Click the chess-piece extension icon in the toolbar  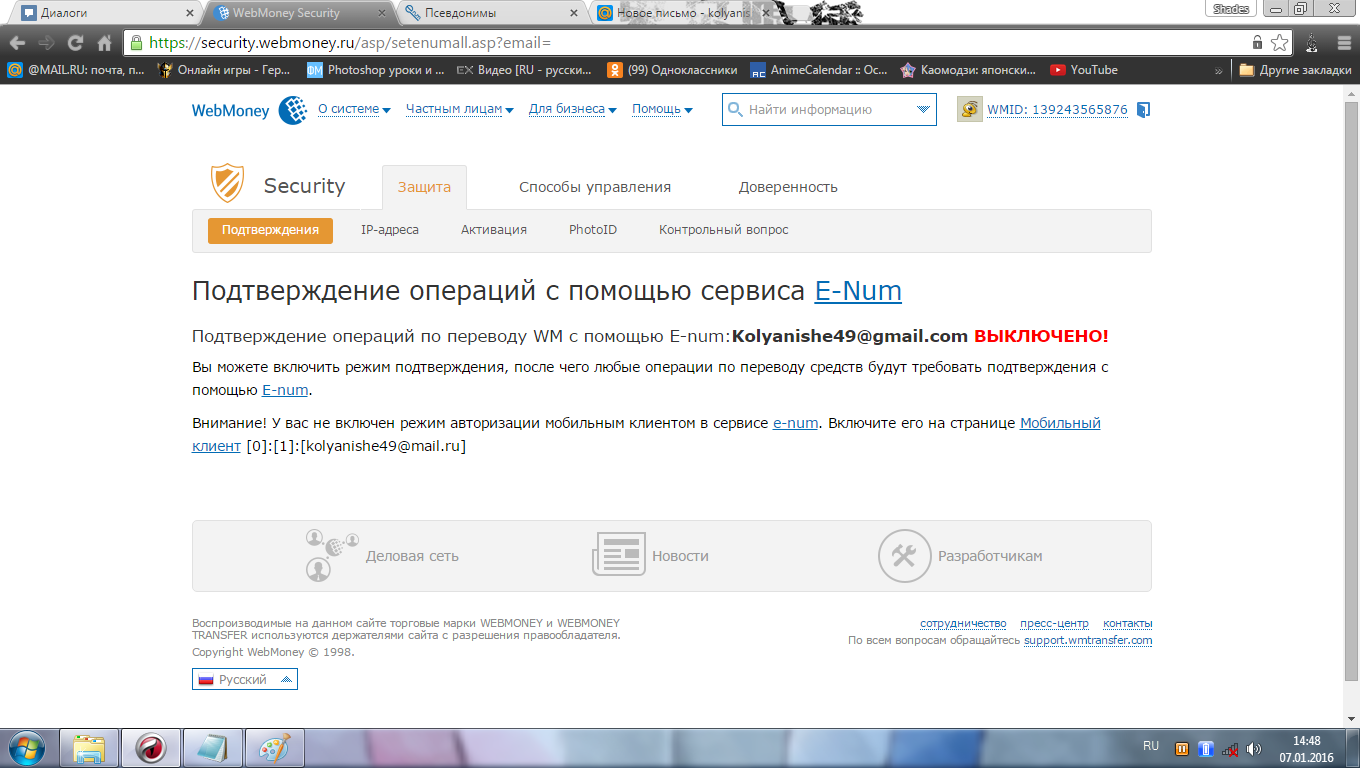coord(1311,43)
